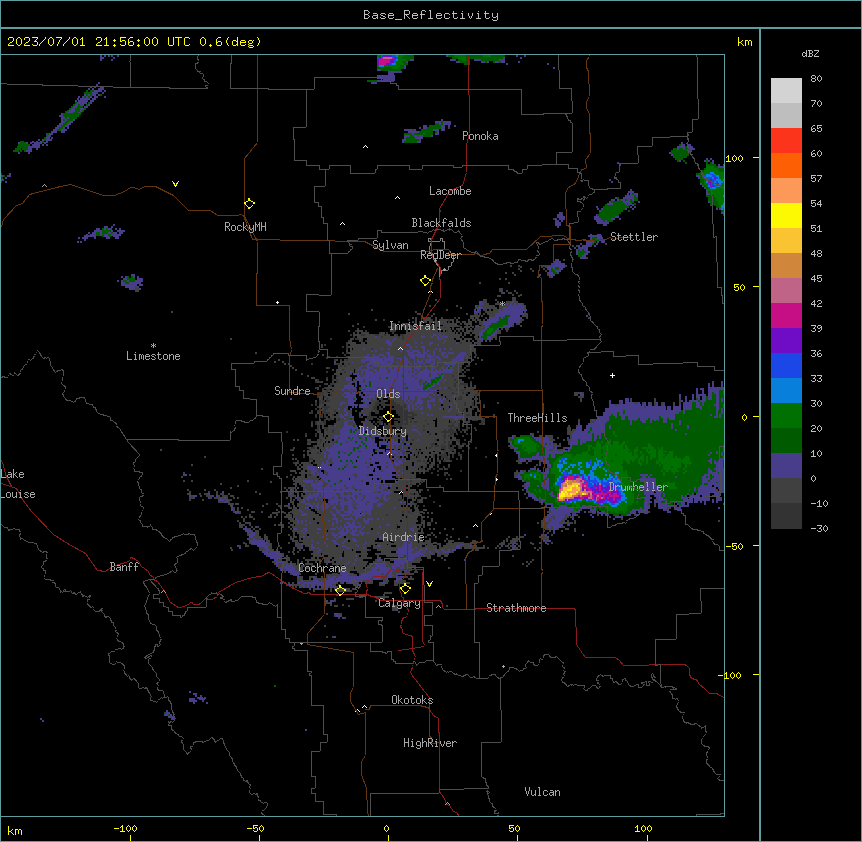Click the Base_Reflectivity title

[x=431, y=15]
